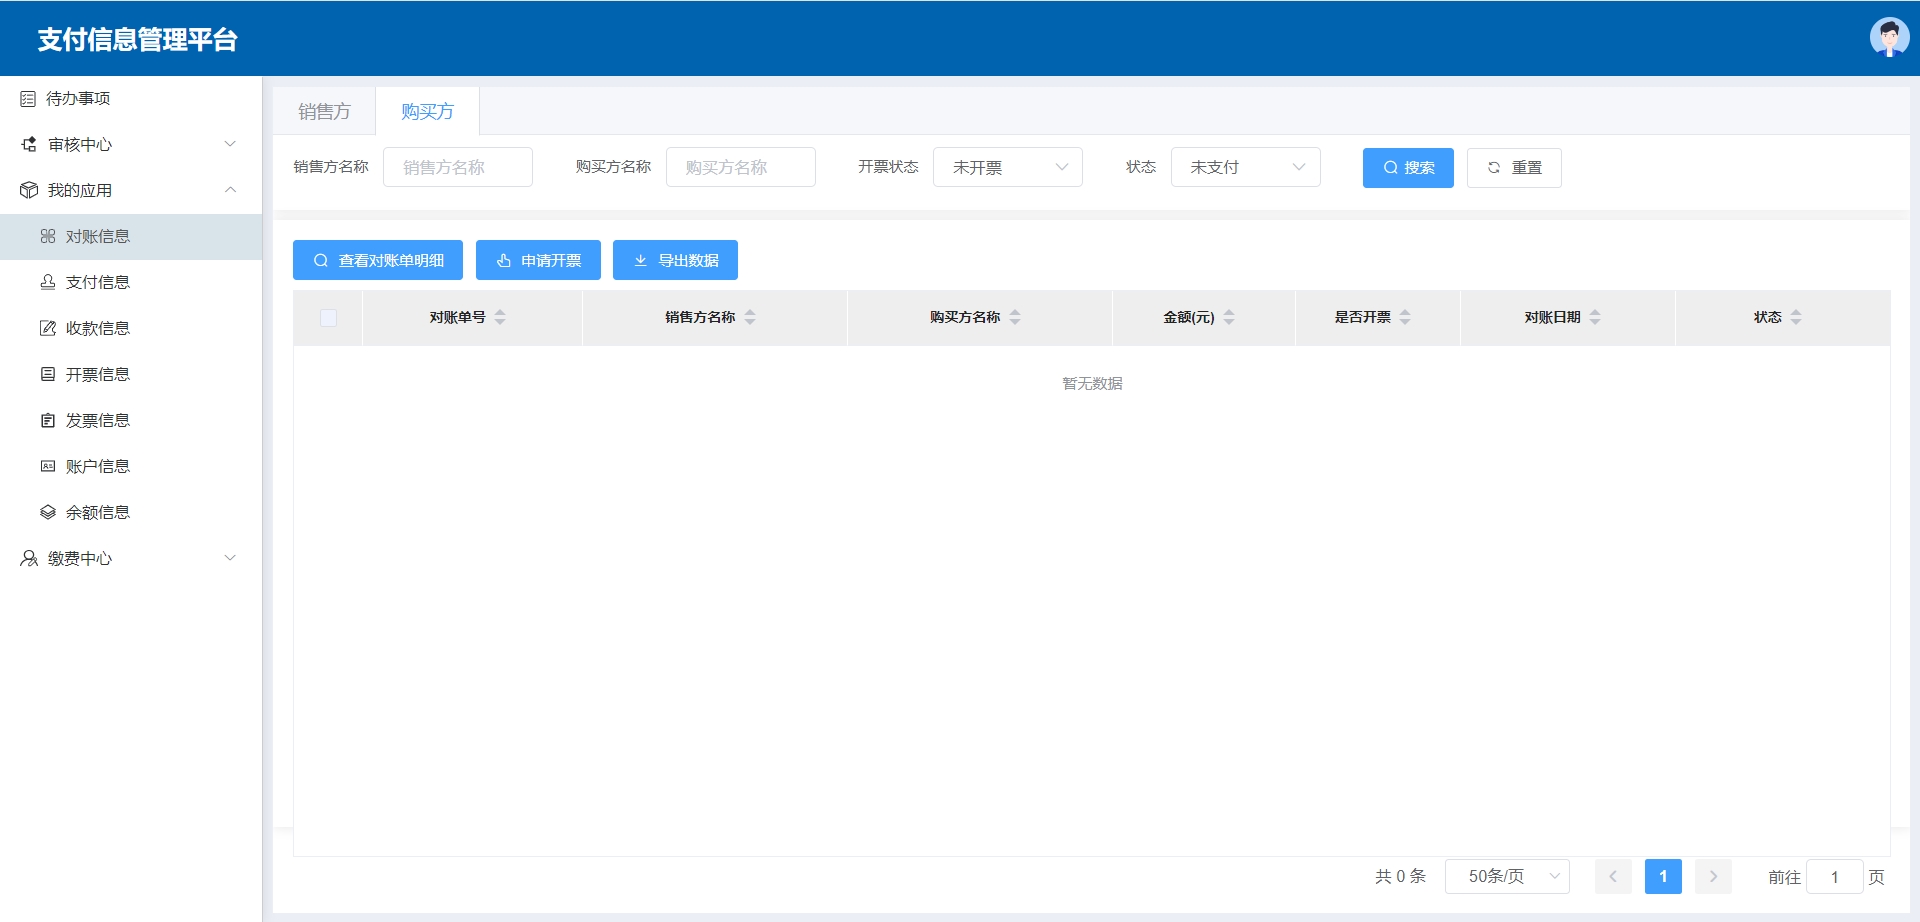Image resolution: width=1920 pixels, height=922 pixels.
Task: Click the 收款信息 edit icon
Action: click(x=47, y=328)
